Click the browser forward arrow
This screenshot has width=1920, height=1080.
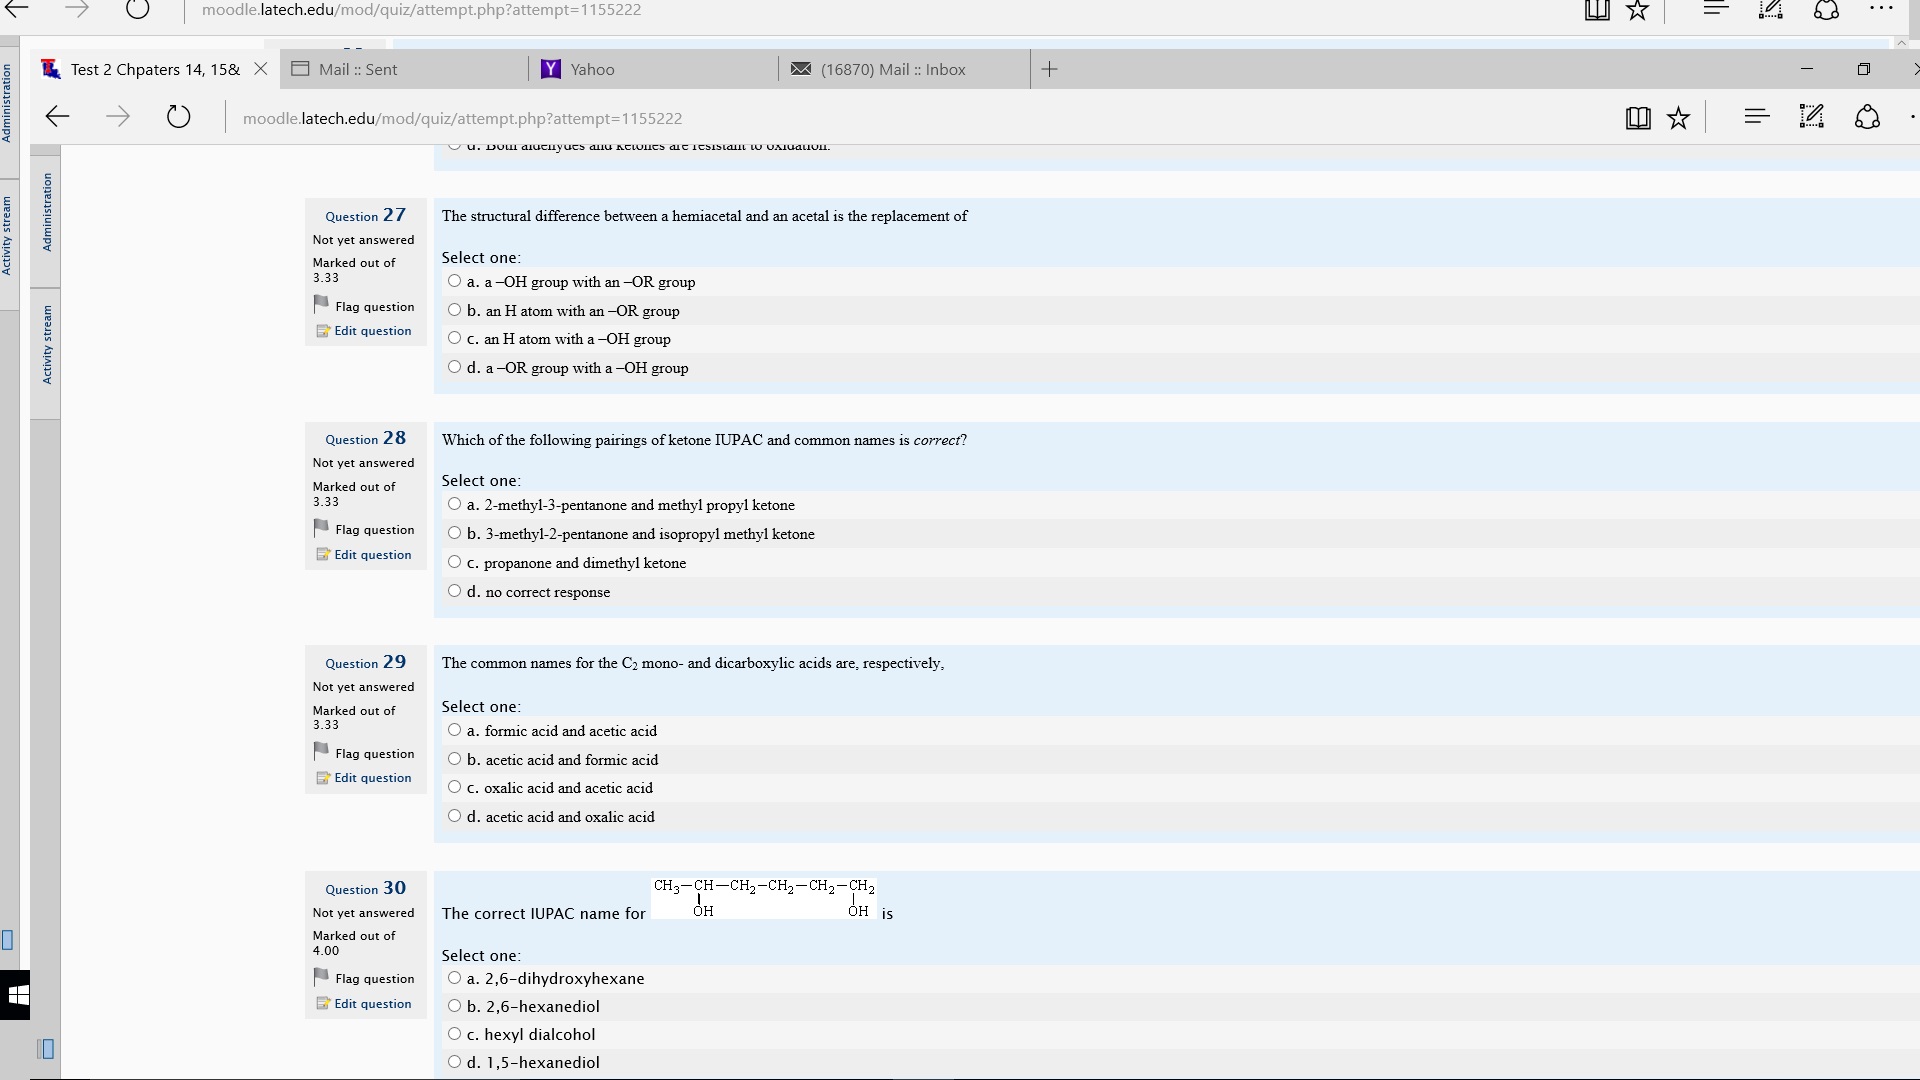pyautogui.click(x=118, y=117)
